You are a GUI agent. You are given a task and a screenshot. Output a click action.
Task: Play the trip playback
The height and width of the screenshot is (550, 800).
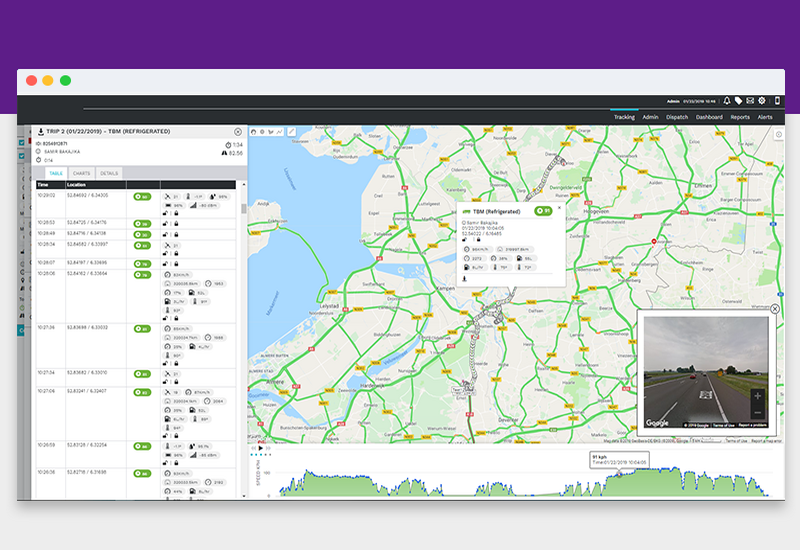coord(261,448)
